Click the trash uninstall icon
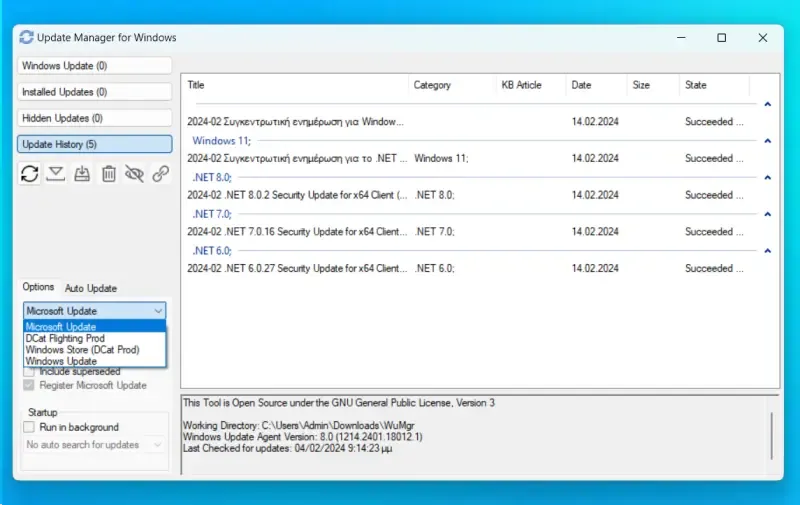 pos(109,174)
